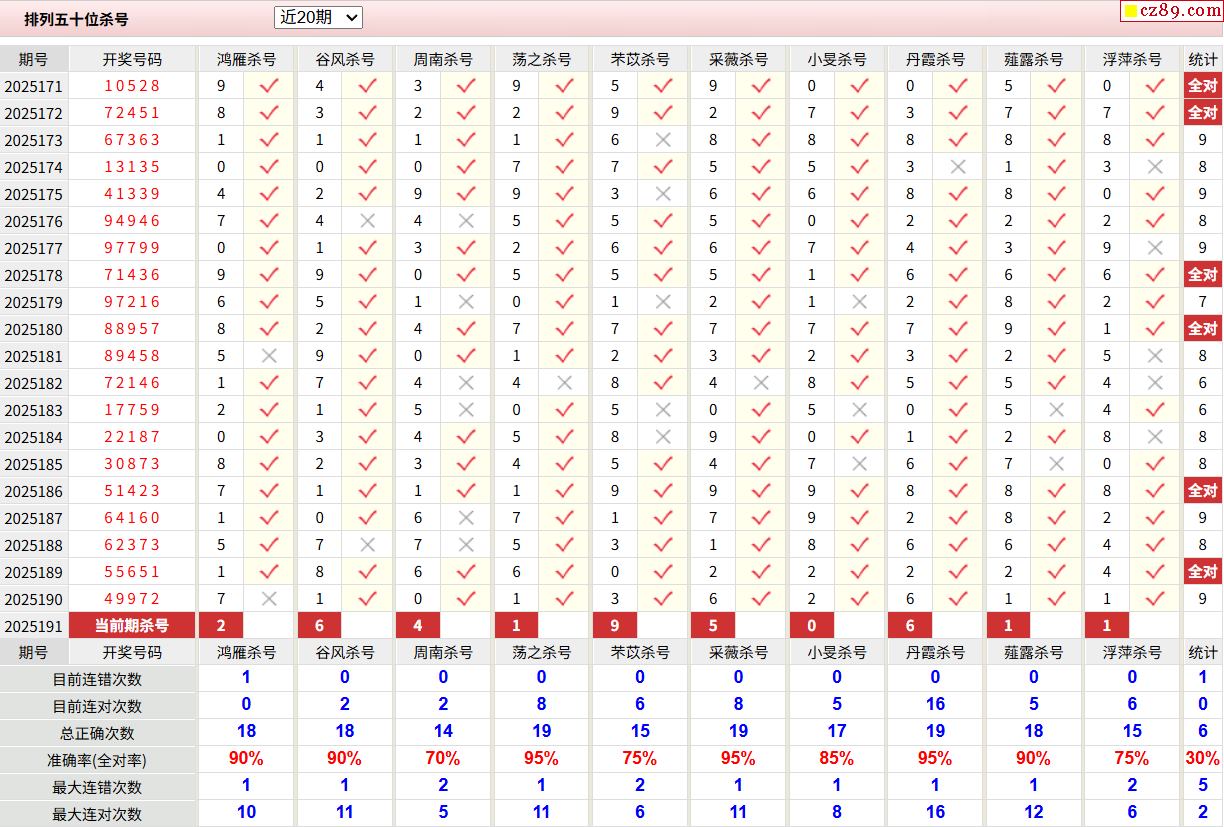Open the cz89.com site link
The width and height of the screenshot is (1224, 827).
[x=1171, y=11]
